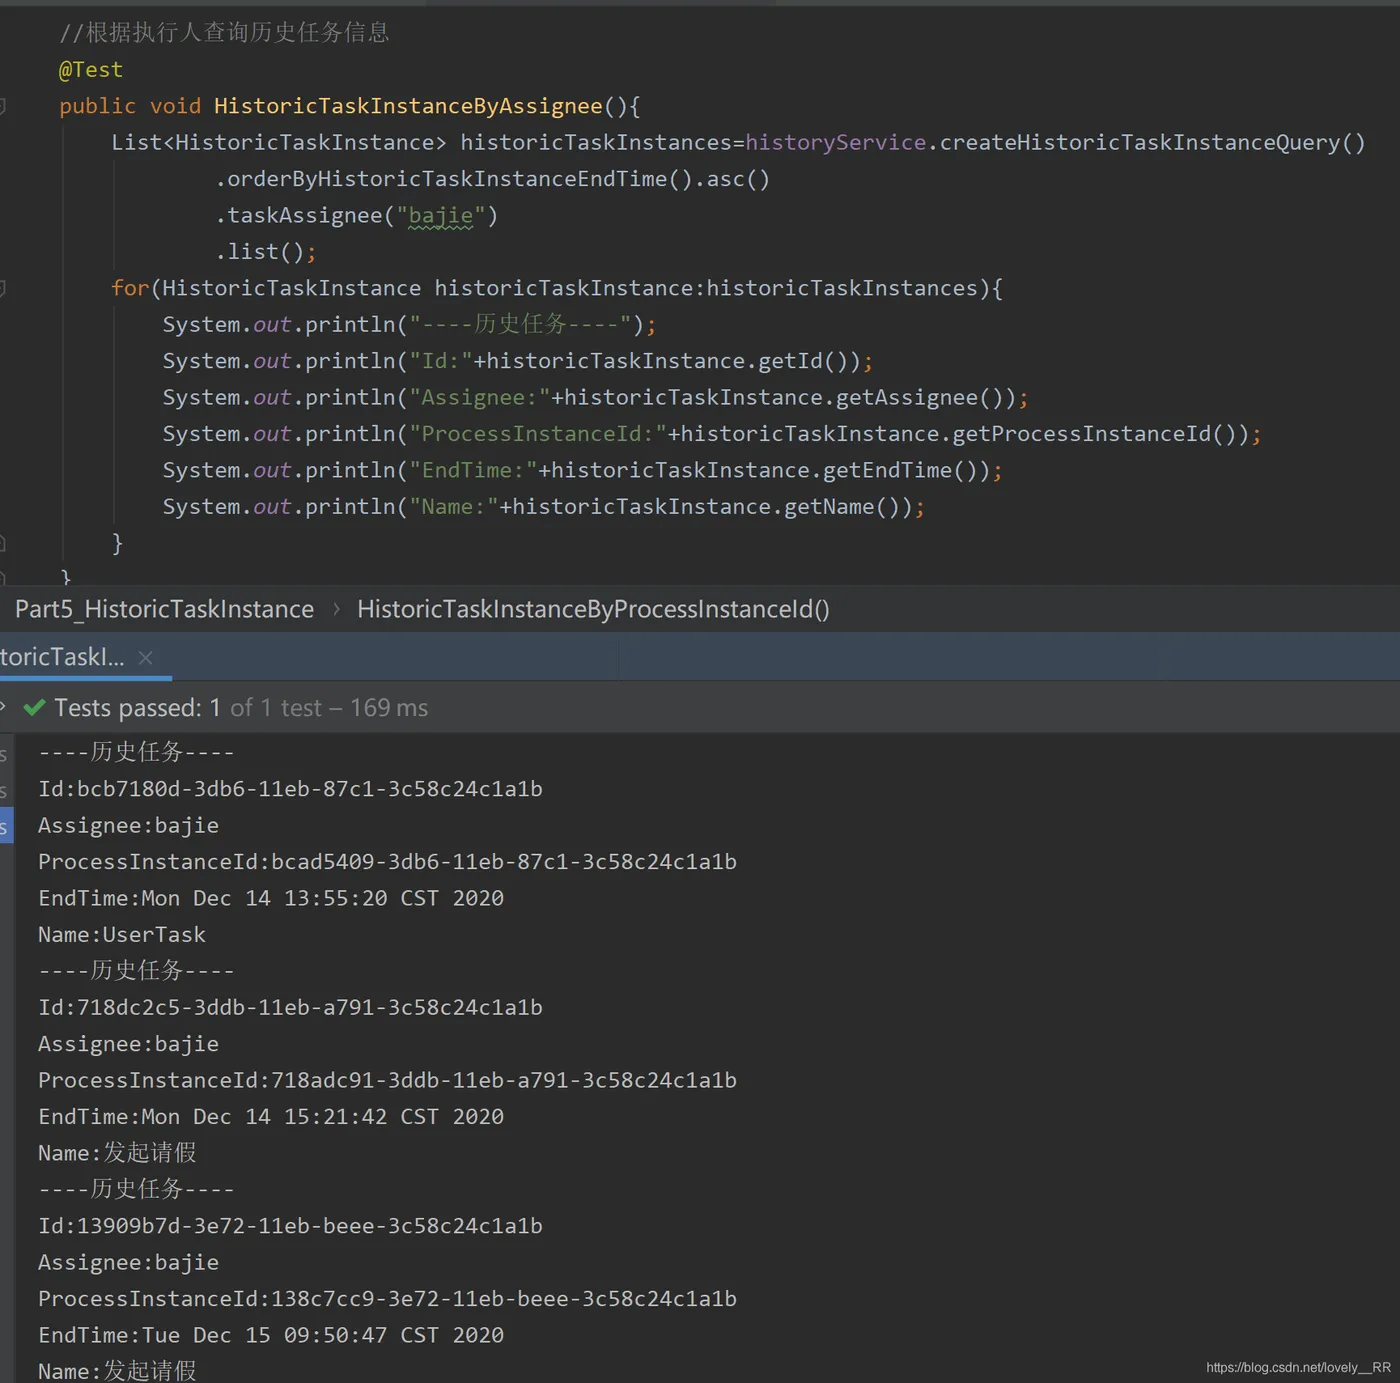This screenshot has height=1383, width=1400.
Task: Click output line Id:bcb7180d-3db6-11eb-87c1-3c58c24c1a1b
Action: [x=290, y=789]
